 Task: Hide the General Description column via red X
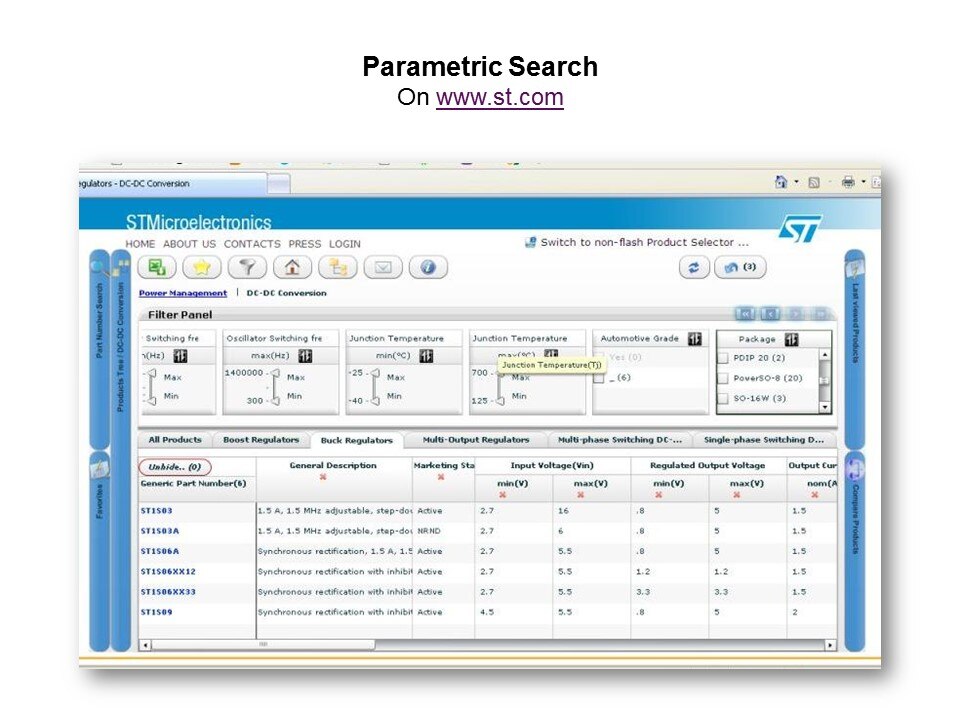(x=323, y=477)
